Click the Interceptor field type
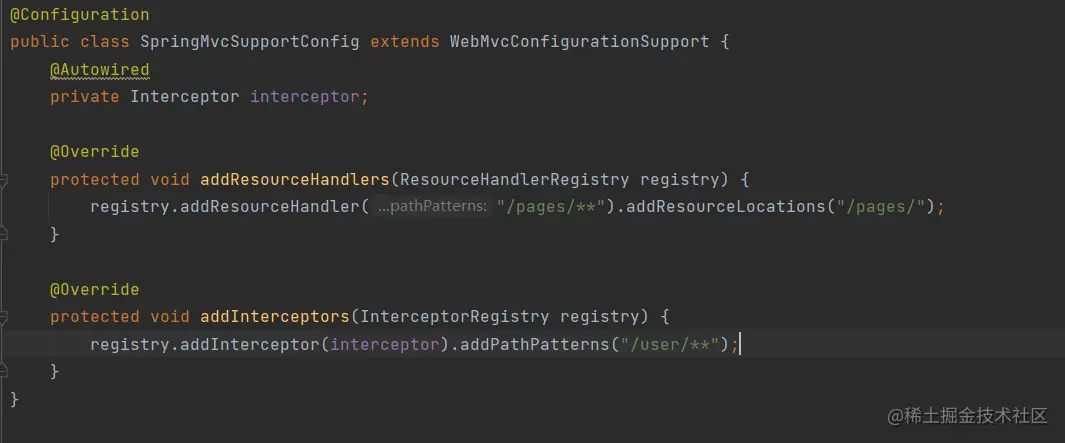Image resolution: width=1065 pixels, height=443 pixels. coord(184,97)
